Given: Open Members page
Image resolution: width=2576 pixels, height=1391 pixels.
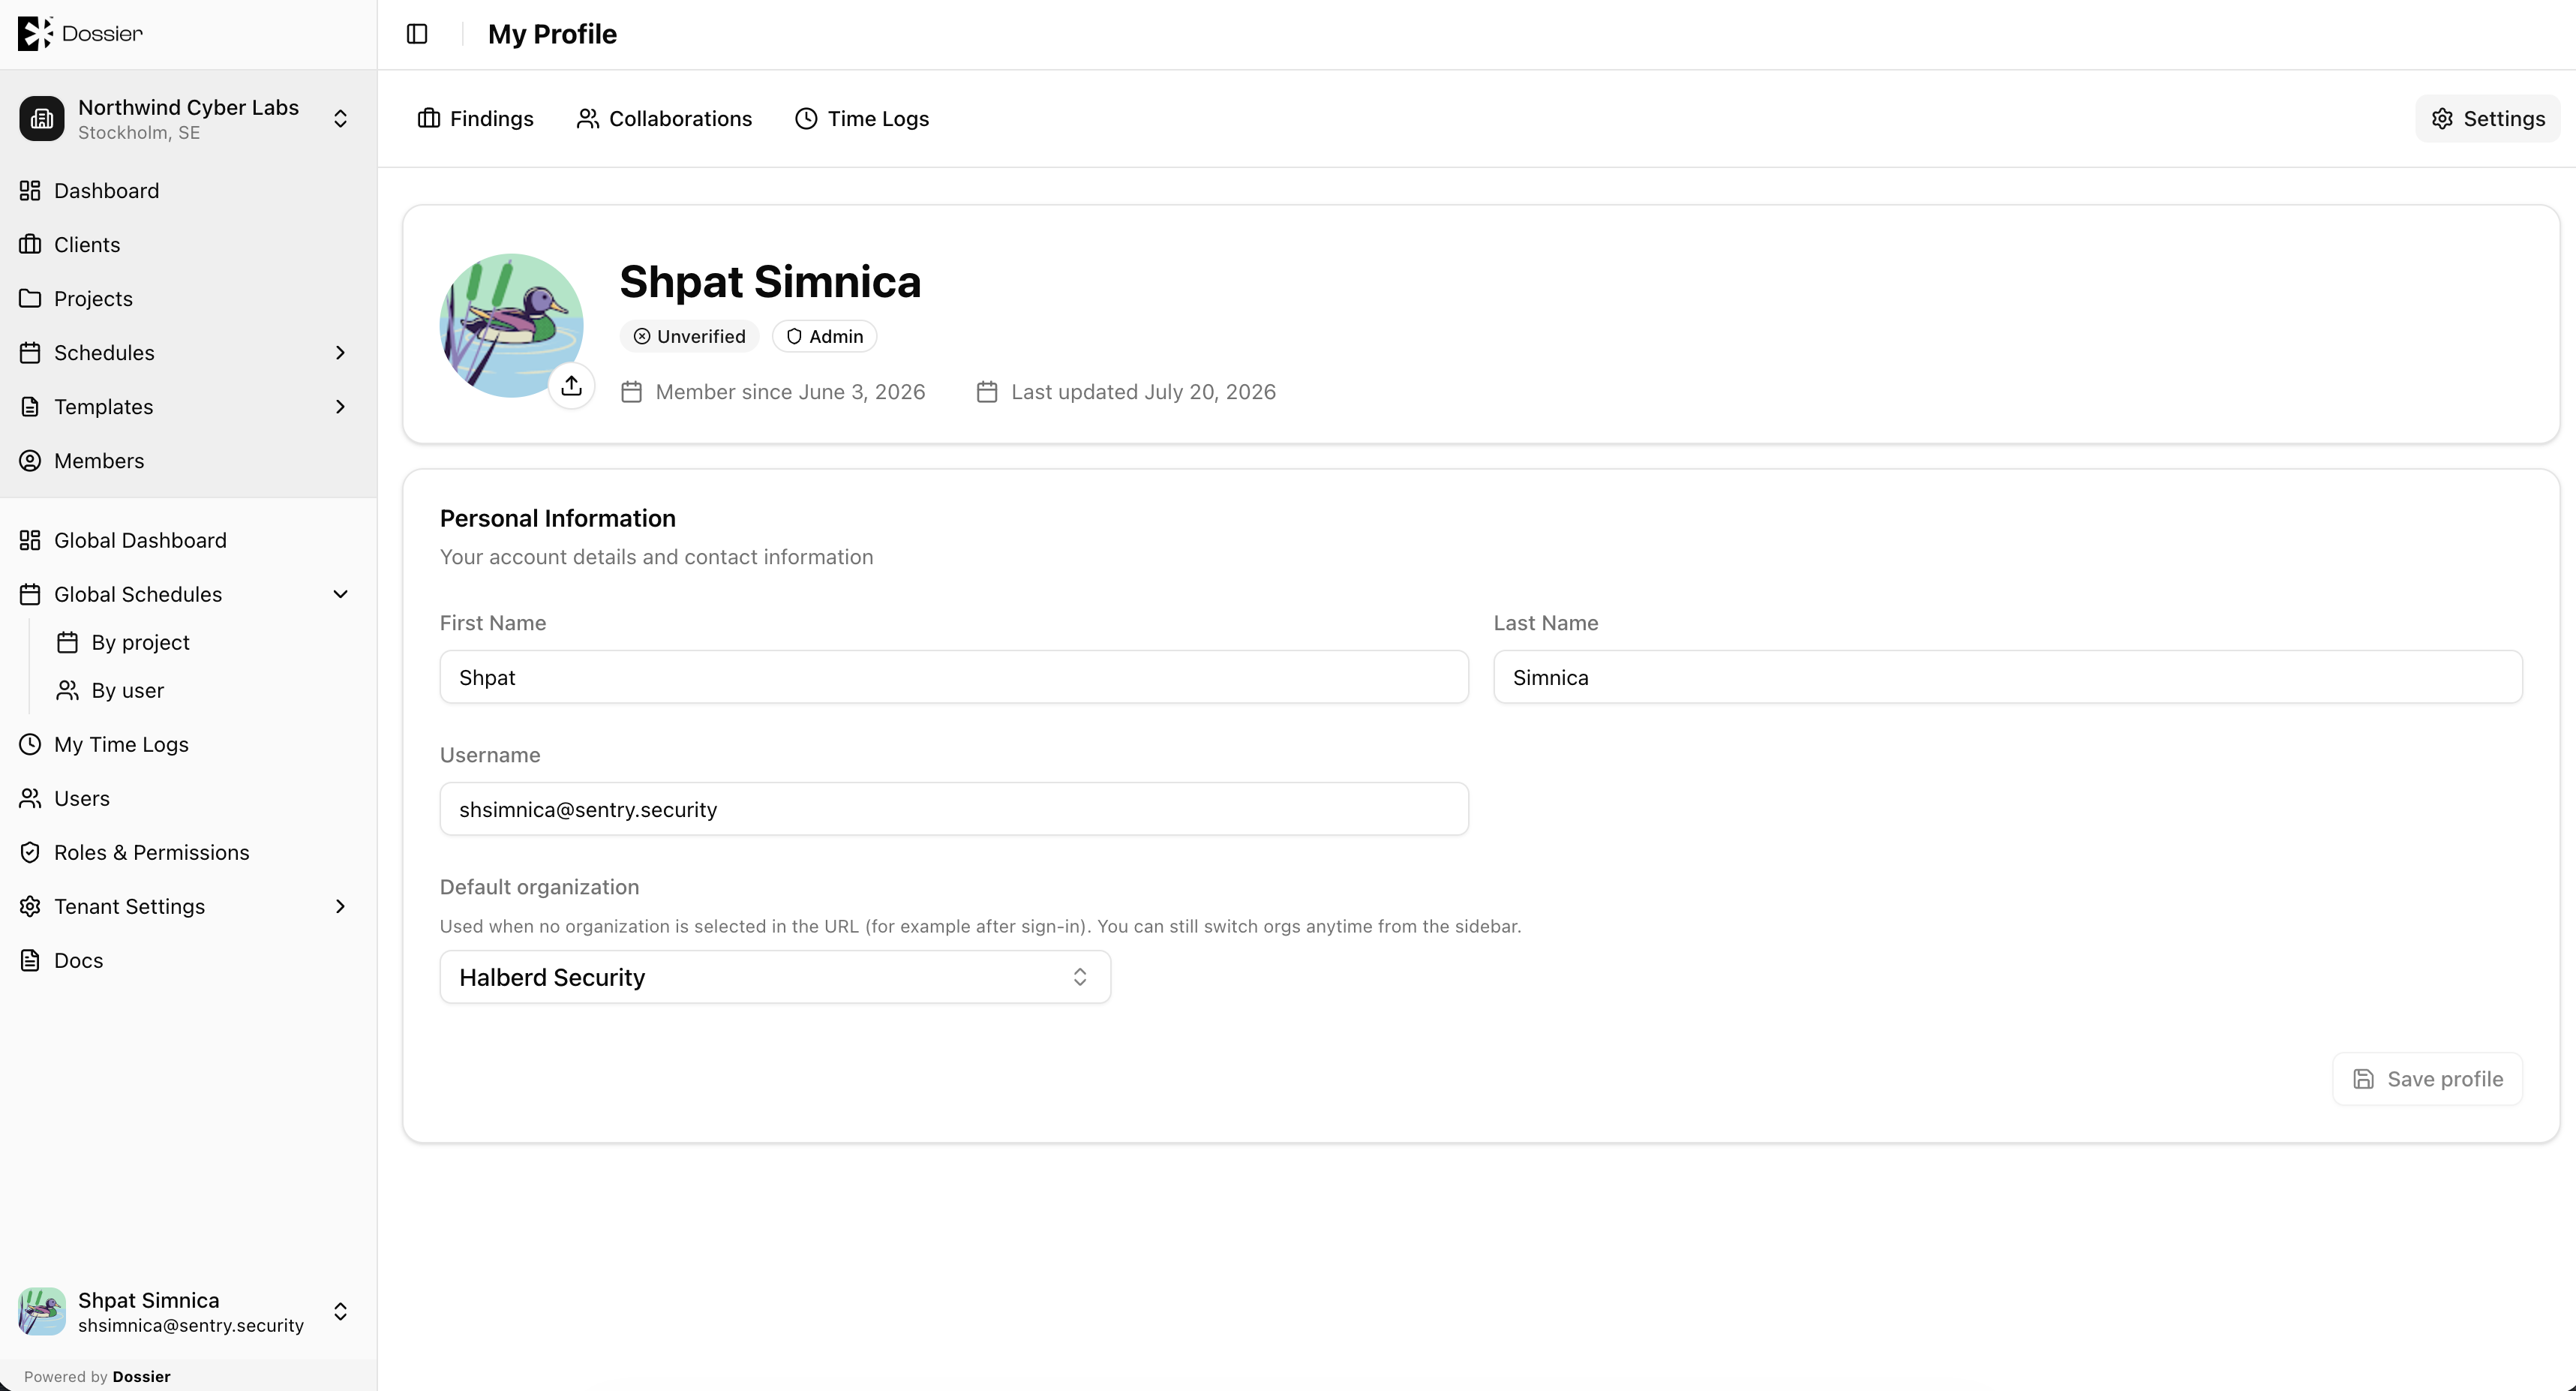Looking at the screenshot, I should [188, 460].
